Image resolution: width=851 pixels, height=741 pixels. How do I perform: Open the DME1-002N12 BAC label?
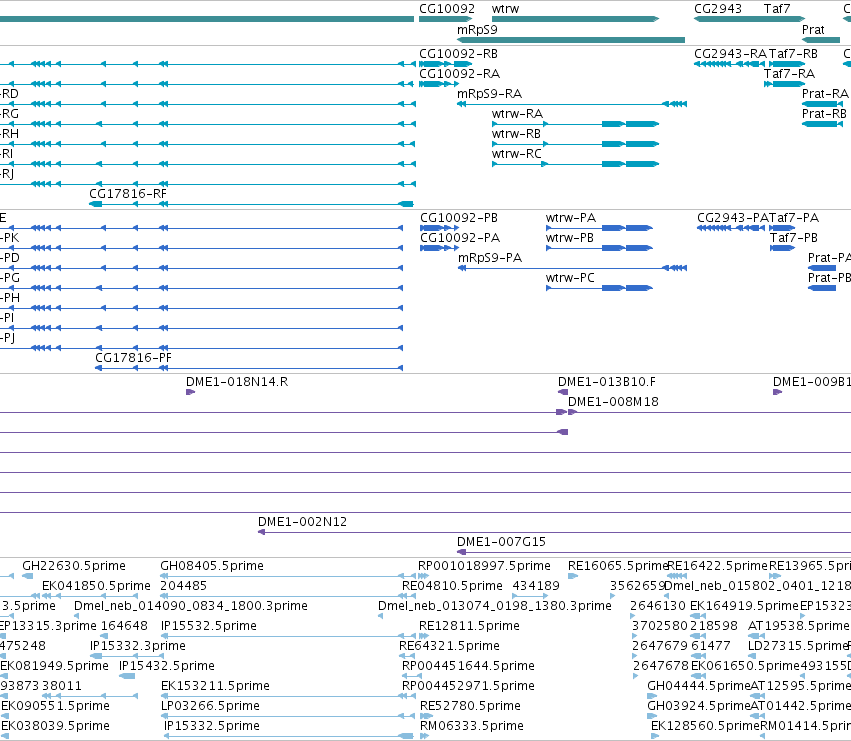pos(302,522)
